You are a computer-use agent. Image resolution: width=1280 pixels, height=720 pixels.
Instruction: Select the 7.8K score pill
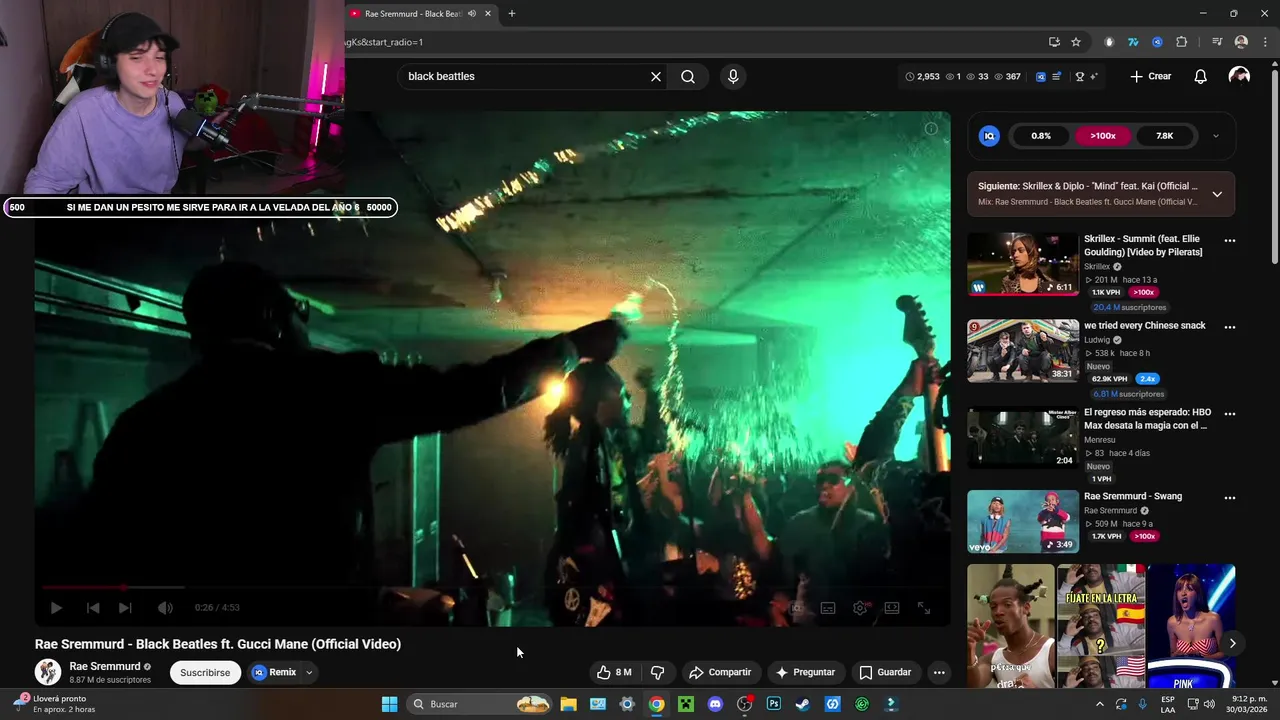1164,136
